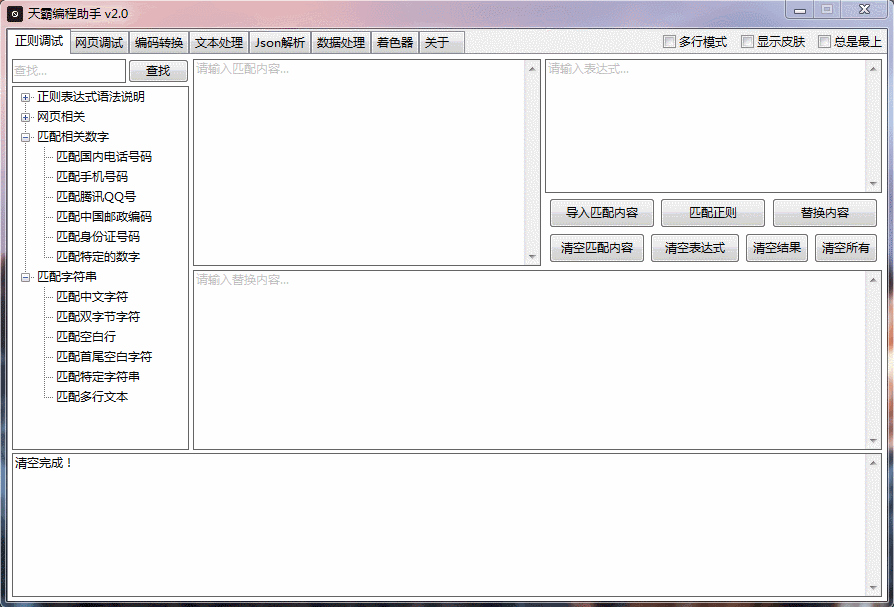Screen dimensions: 894x607
Task: Click the 清空表达式 button
Action: pos(695,248)
